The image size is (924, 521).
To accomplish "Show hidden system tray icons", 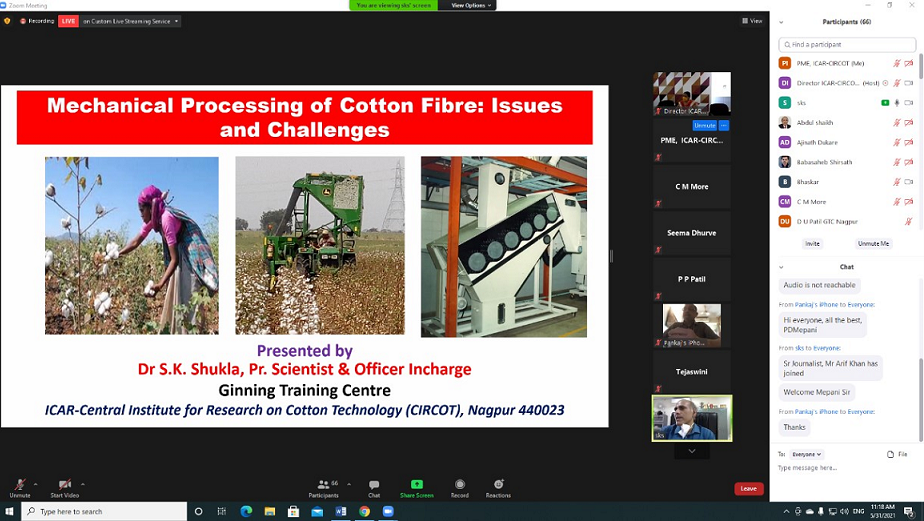I will coord(786,511).
